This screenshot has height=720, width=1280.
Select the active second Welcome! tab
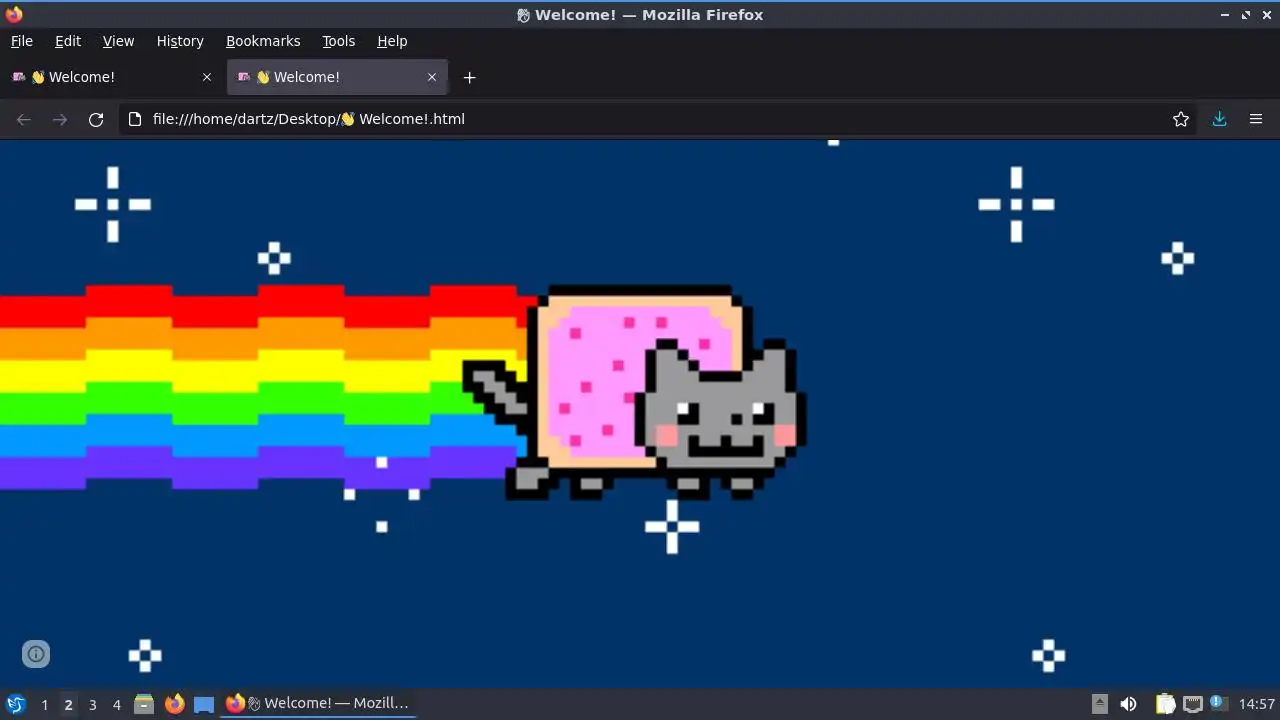(337, 77)
